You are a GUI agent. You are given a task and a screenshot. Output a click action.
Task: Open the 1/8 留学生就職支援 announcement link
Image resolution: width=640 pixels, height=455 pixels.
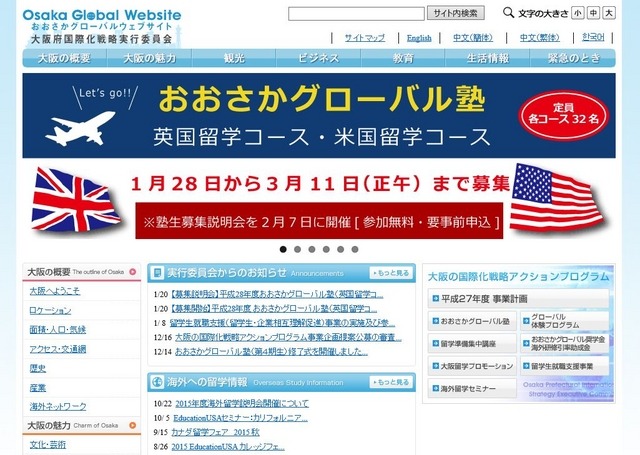pos(282,323)
